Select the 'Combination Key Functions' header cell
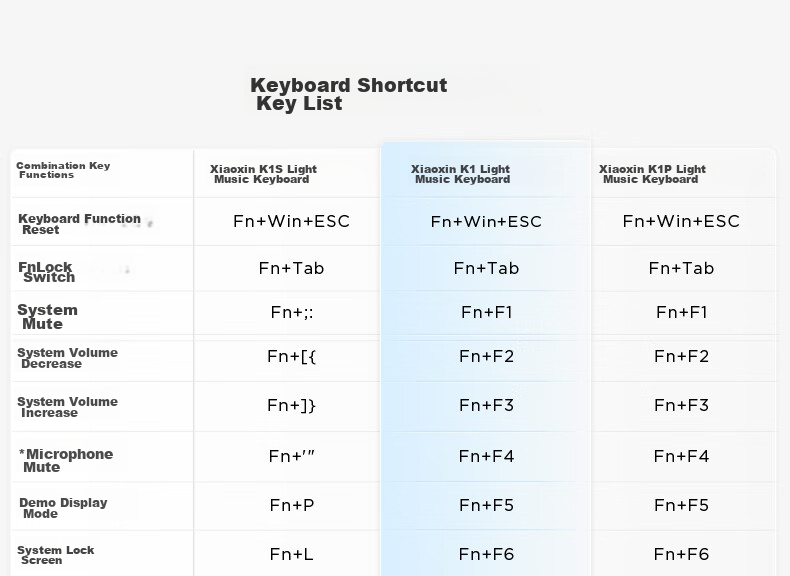Image resolution: width=790 pixels, height=576 pixels. [63, 170]
